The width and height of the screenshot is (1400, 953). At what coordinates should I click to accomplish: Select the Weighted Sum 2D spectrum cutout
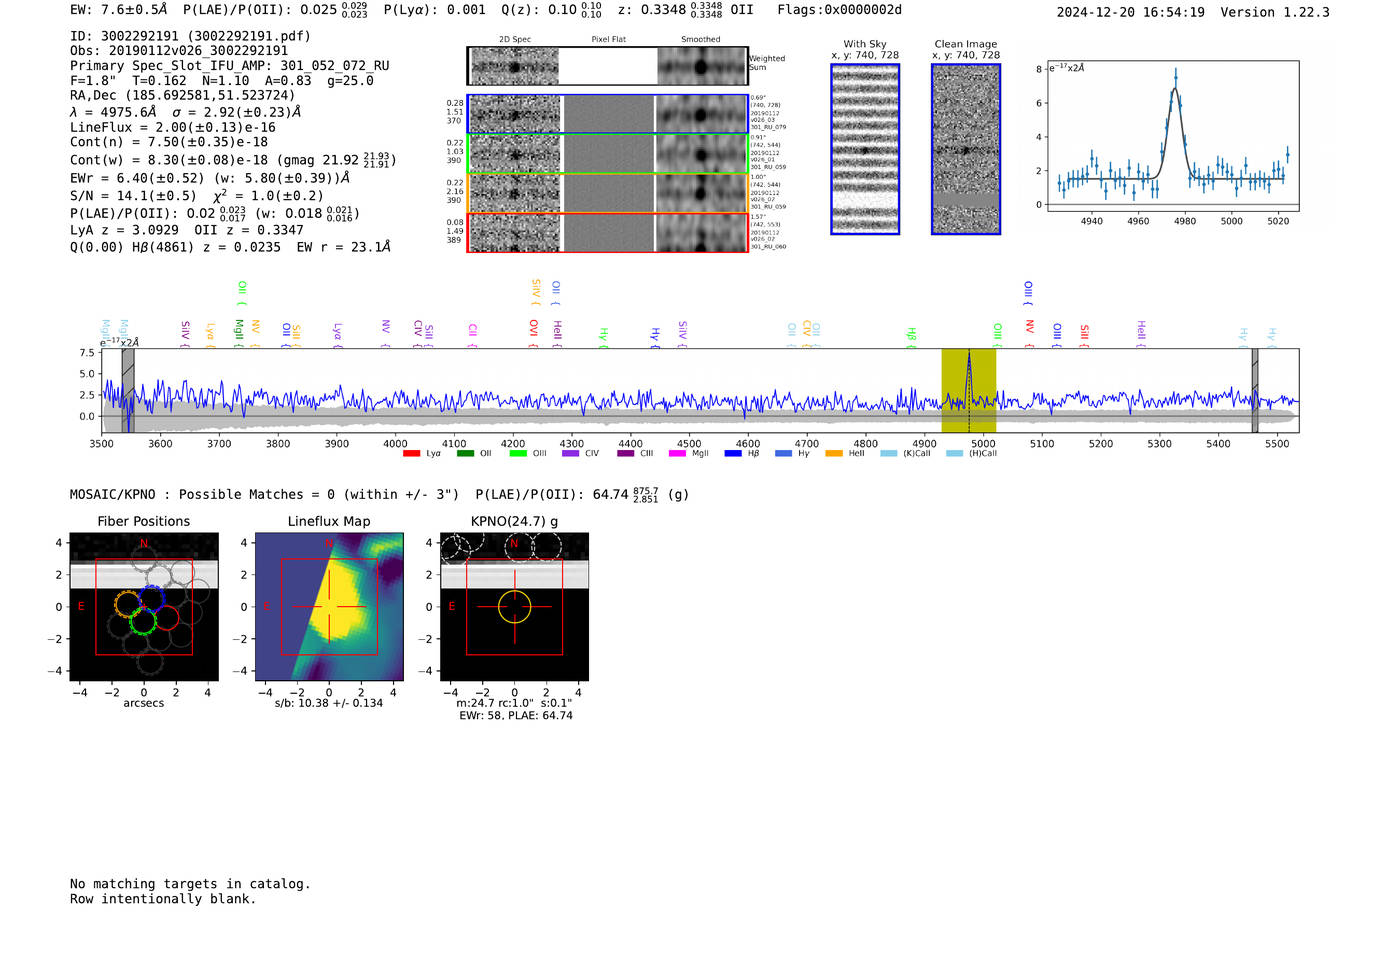(x=608, y=66)
